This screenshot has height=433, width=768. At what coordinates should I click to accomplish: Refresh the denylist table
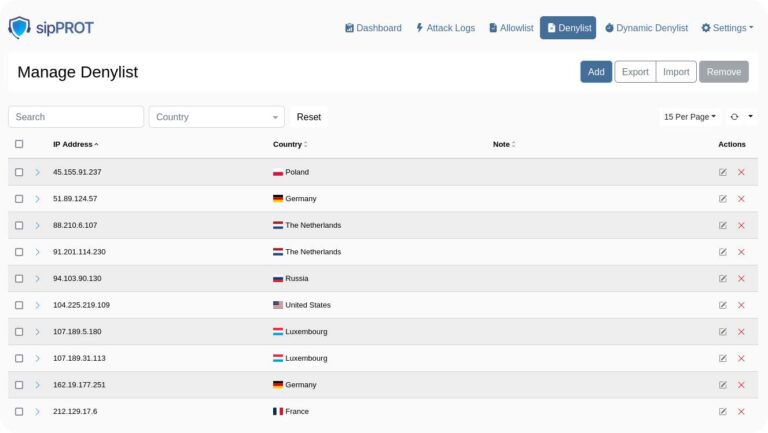[734, 117]
